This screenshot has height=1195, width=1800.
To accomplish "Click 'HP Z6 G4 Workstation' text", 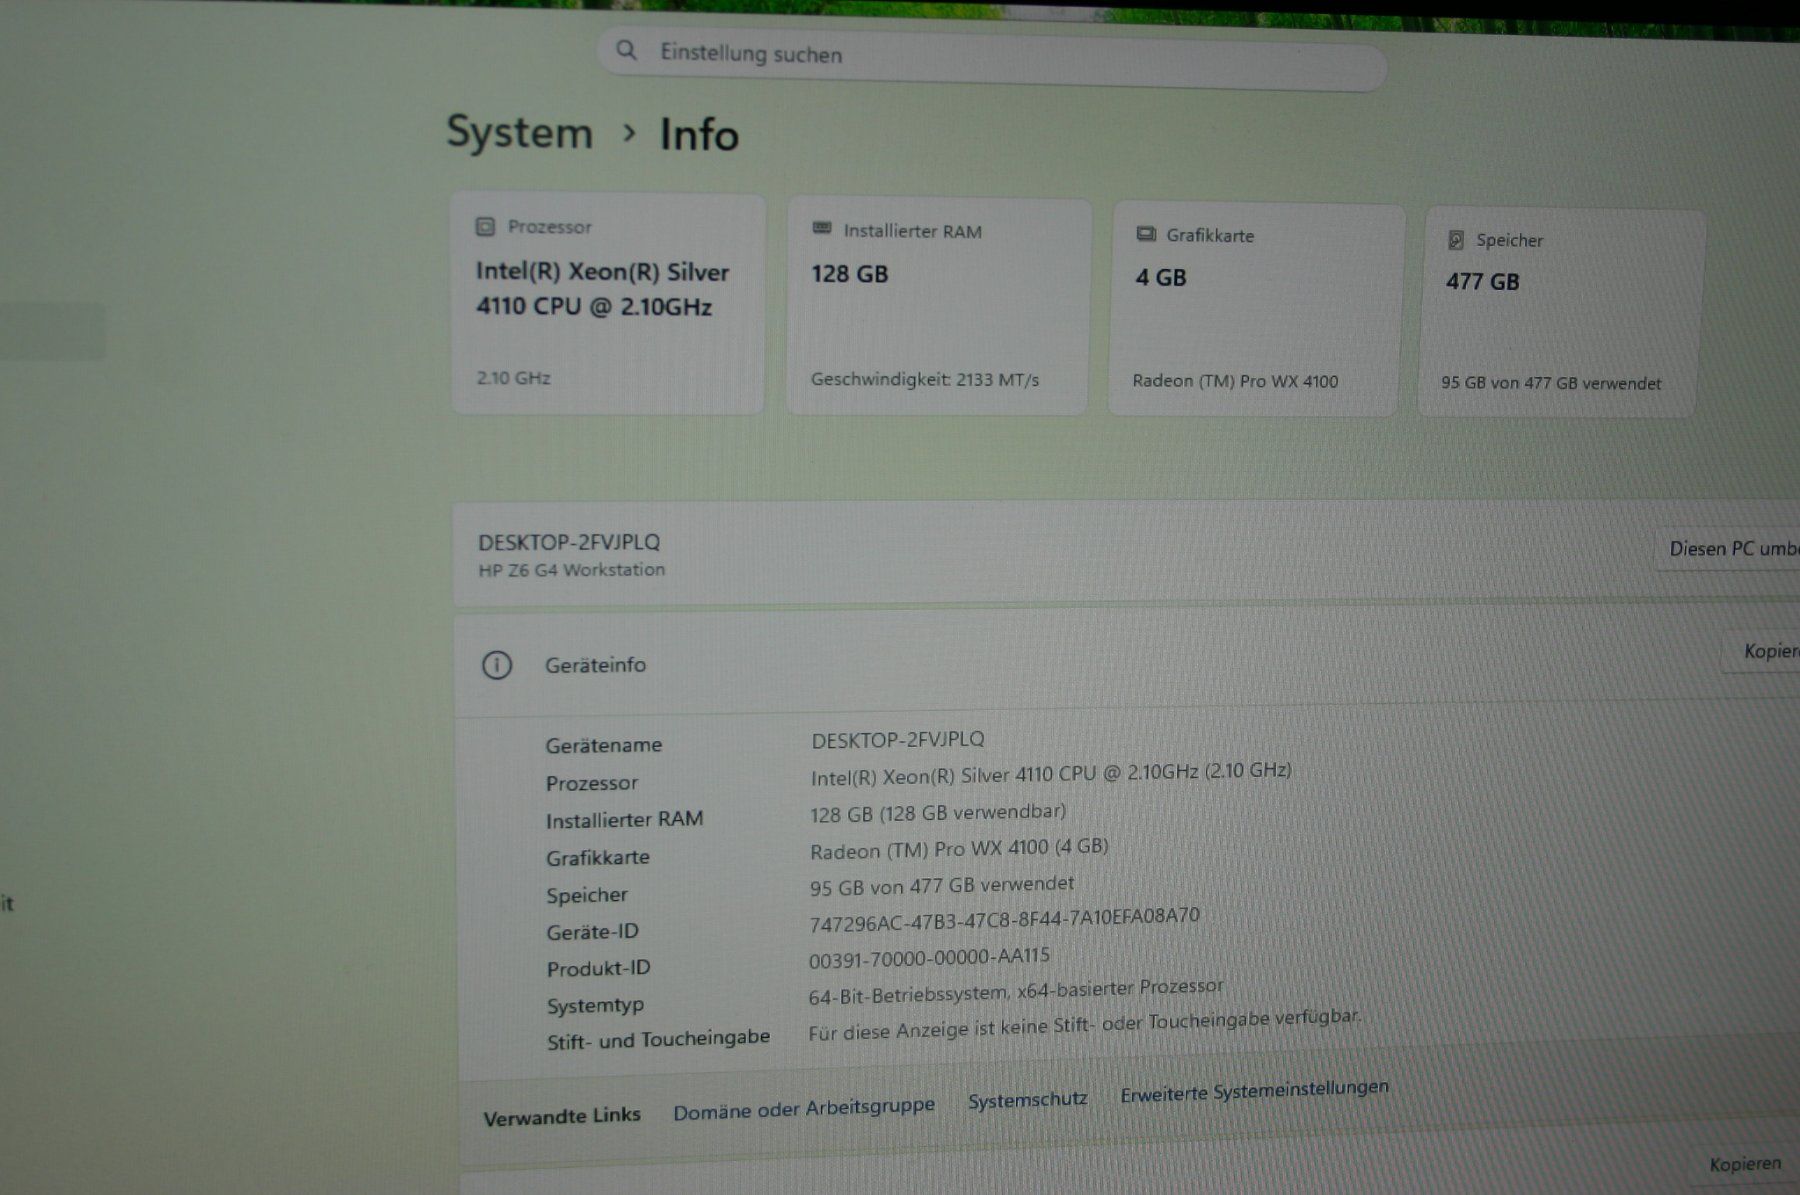I will pyautogui.click(x=571, y=570).
